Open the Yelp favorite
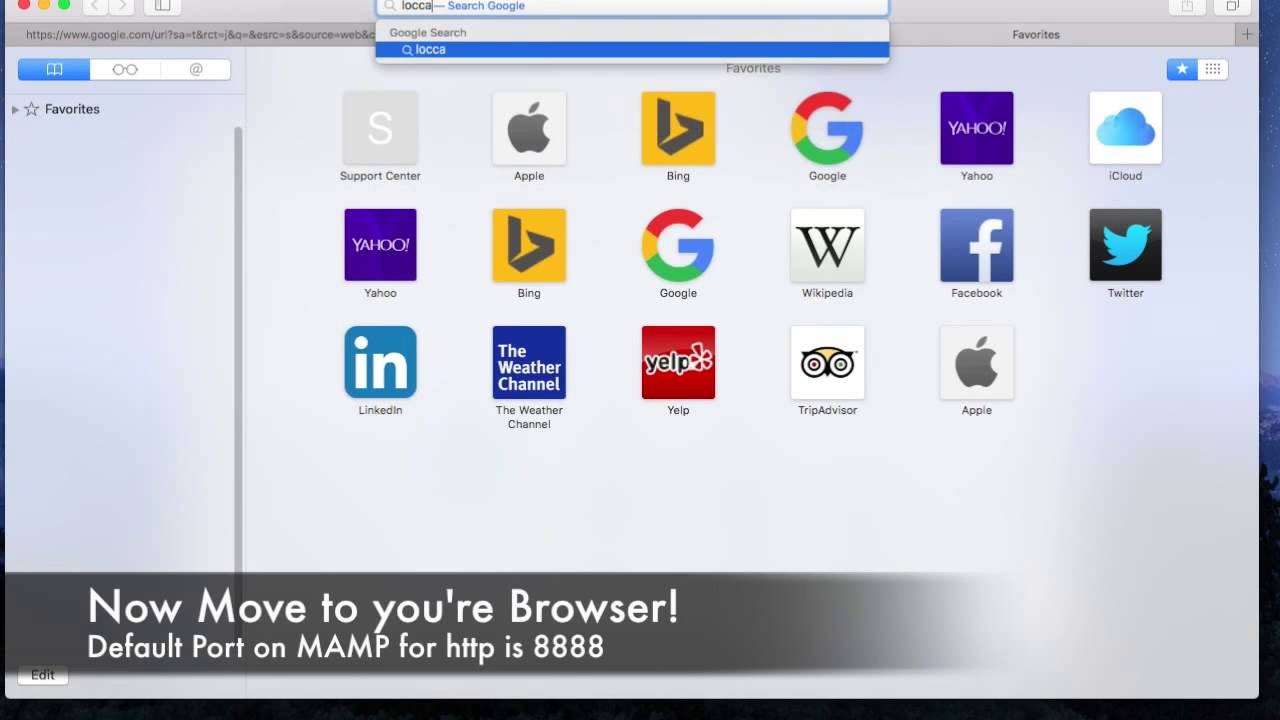 [x=678, y=362]
